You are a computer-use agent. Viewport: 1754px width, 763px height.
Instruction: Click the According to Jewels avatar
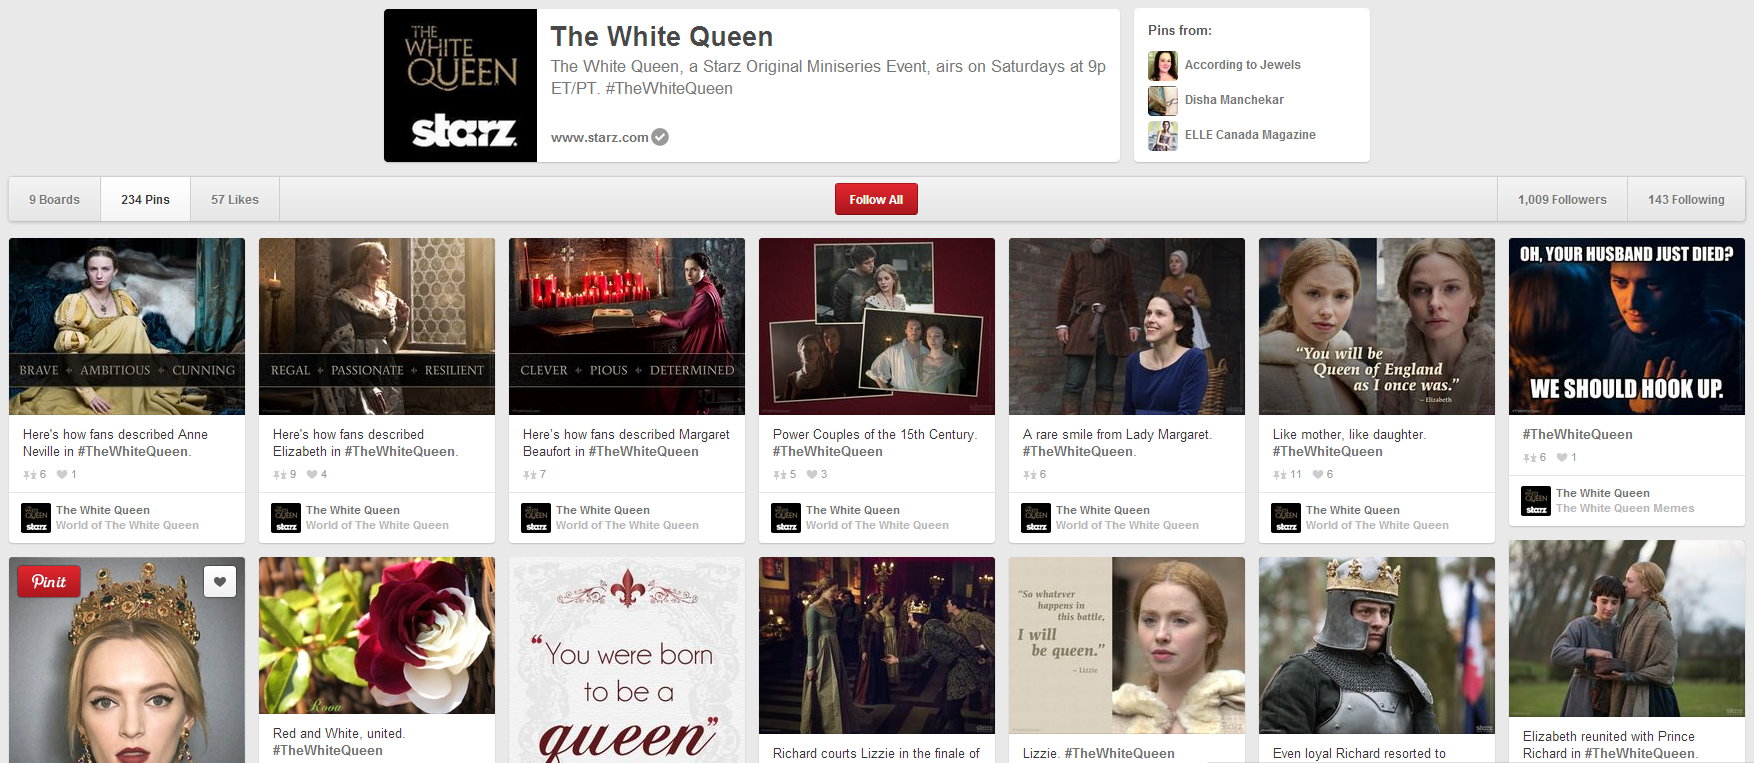[1162, 65]
